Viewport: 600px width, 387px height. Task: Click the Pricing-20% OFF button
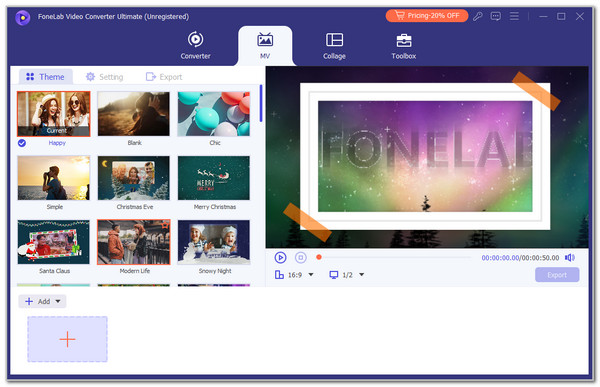point(427,16)
